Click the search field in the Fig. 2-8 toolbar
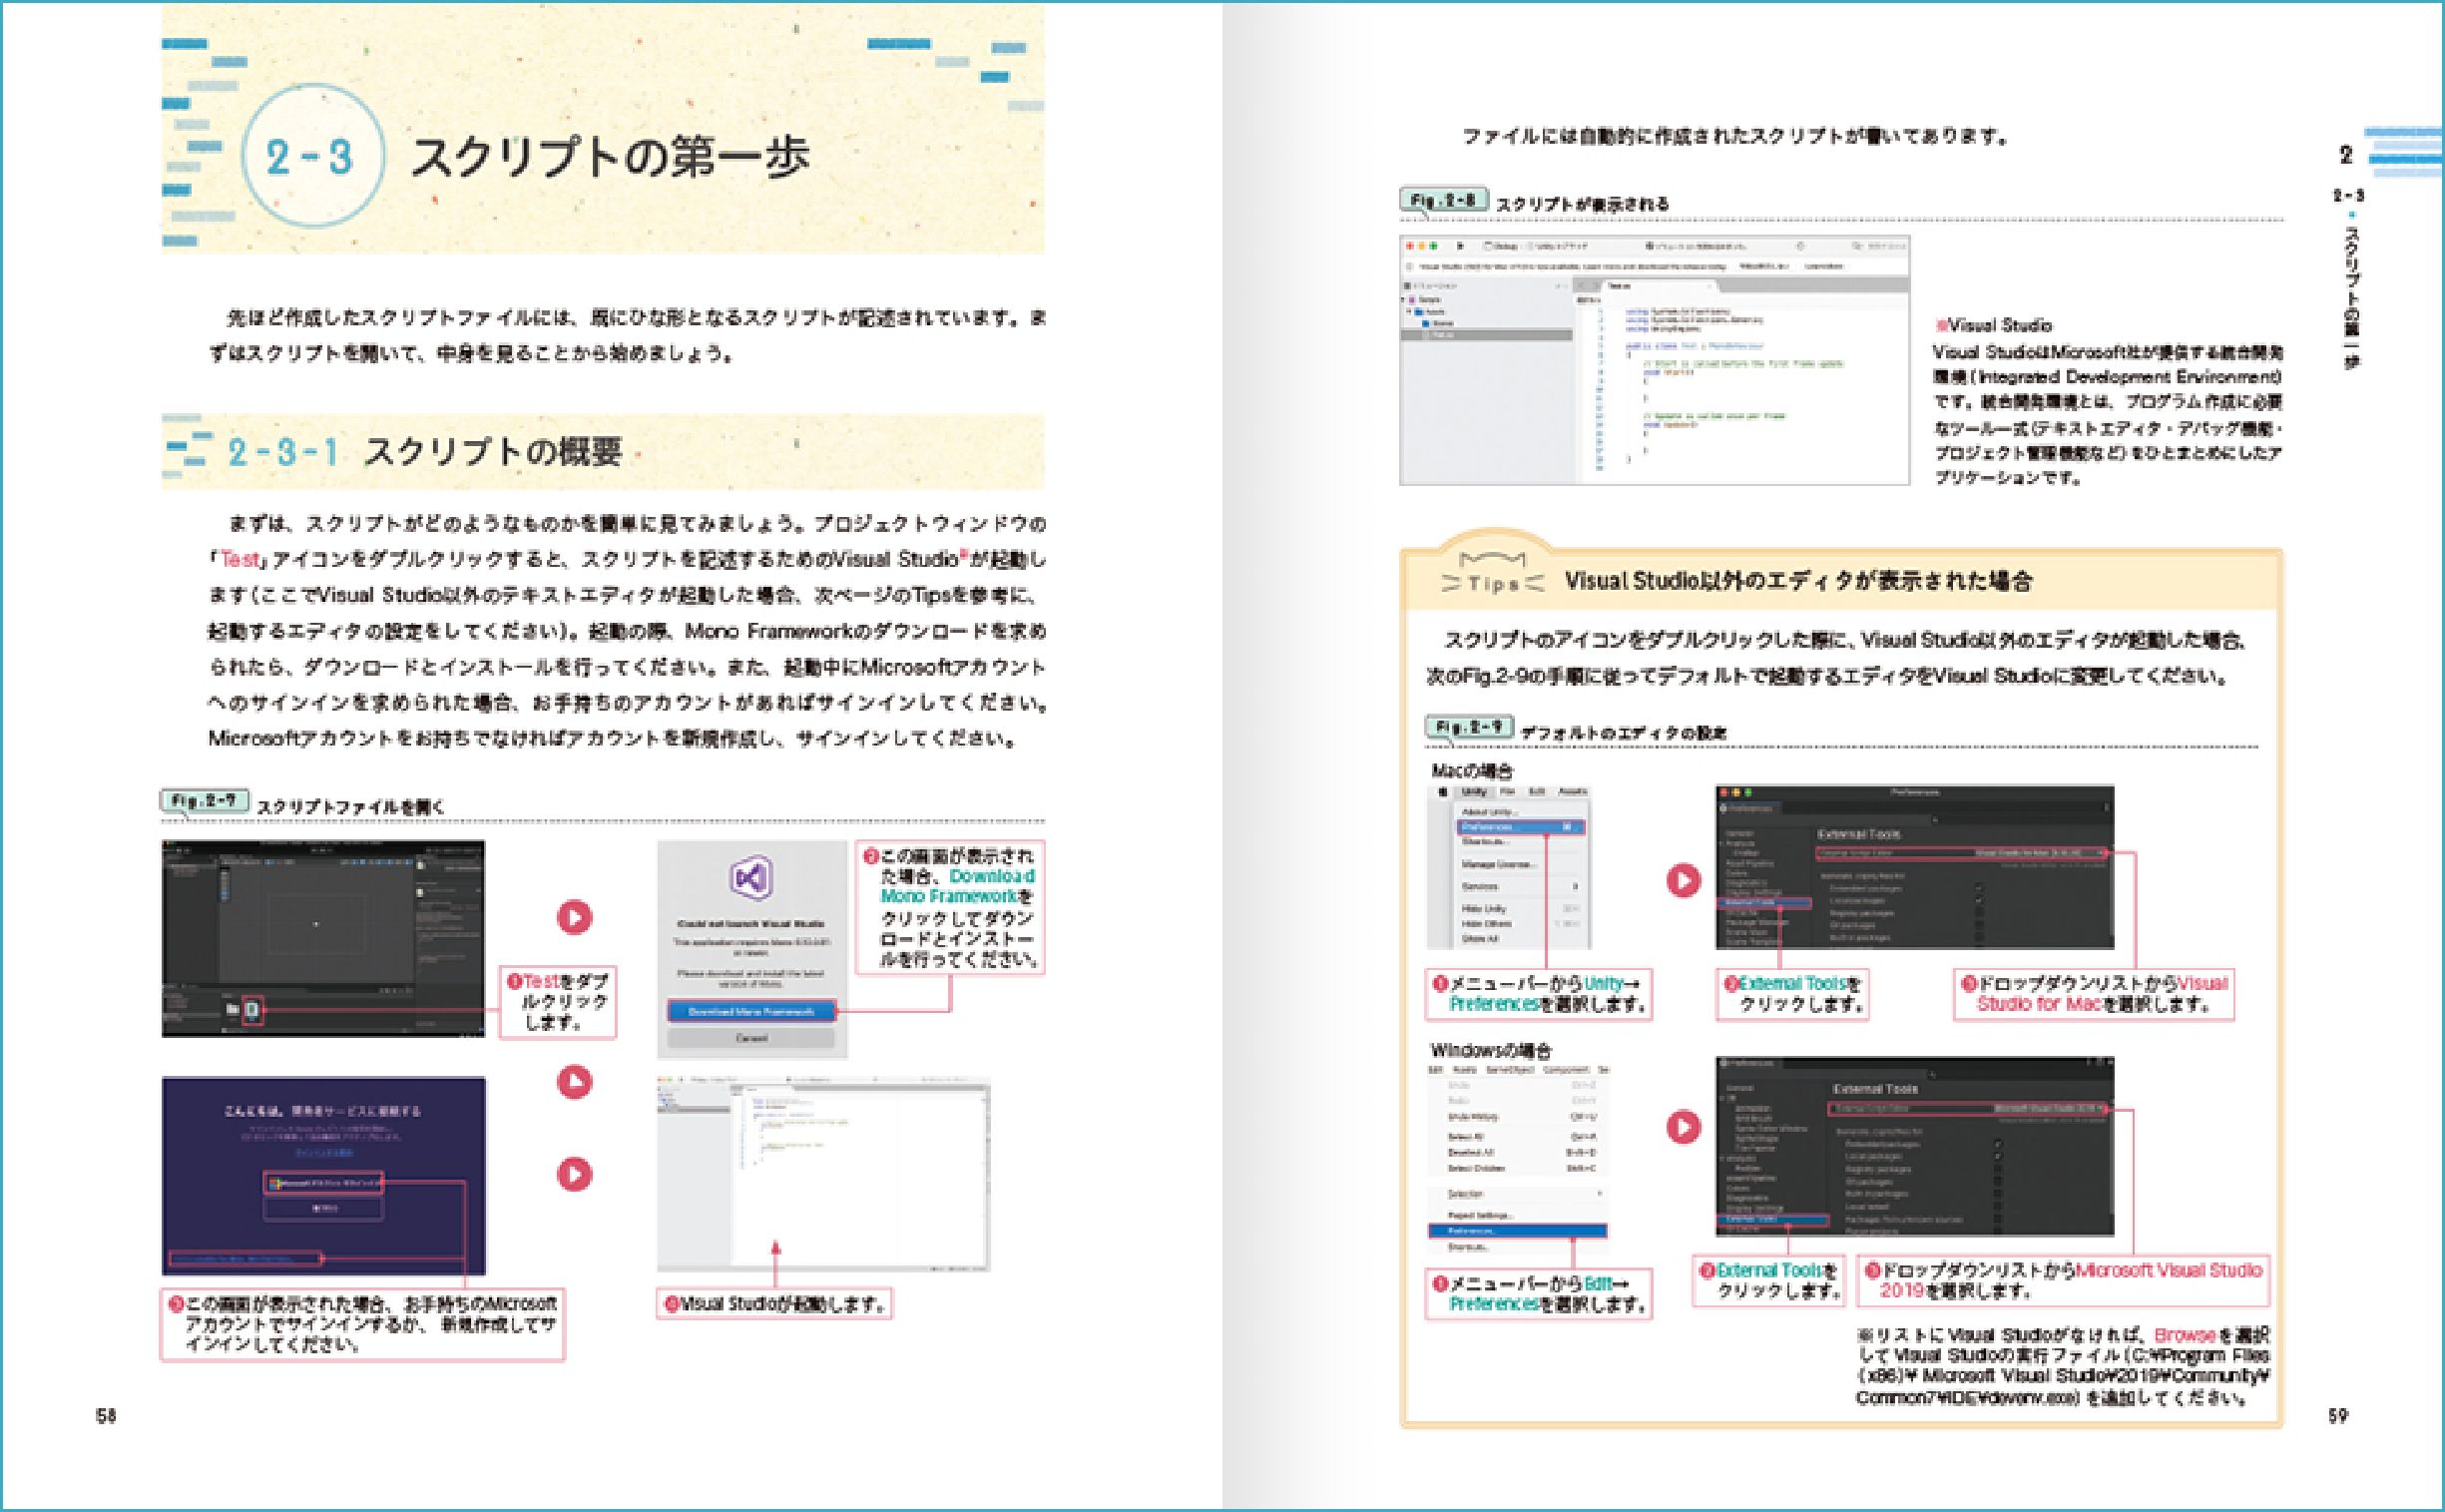This screenshot has height=1512, width=2445. pyautogui.click(x=1882, y=246)
